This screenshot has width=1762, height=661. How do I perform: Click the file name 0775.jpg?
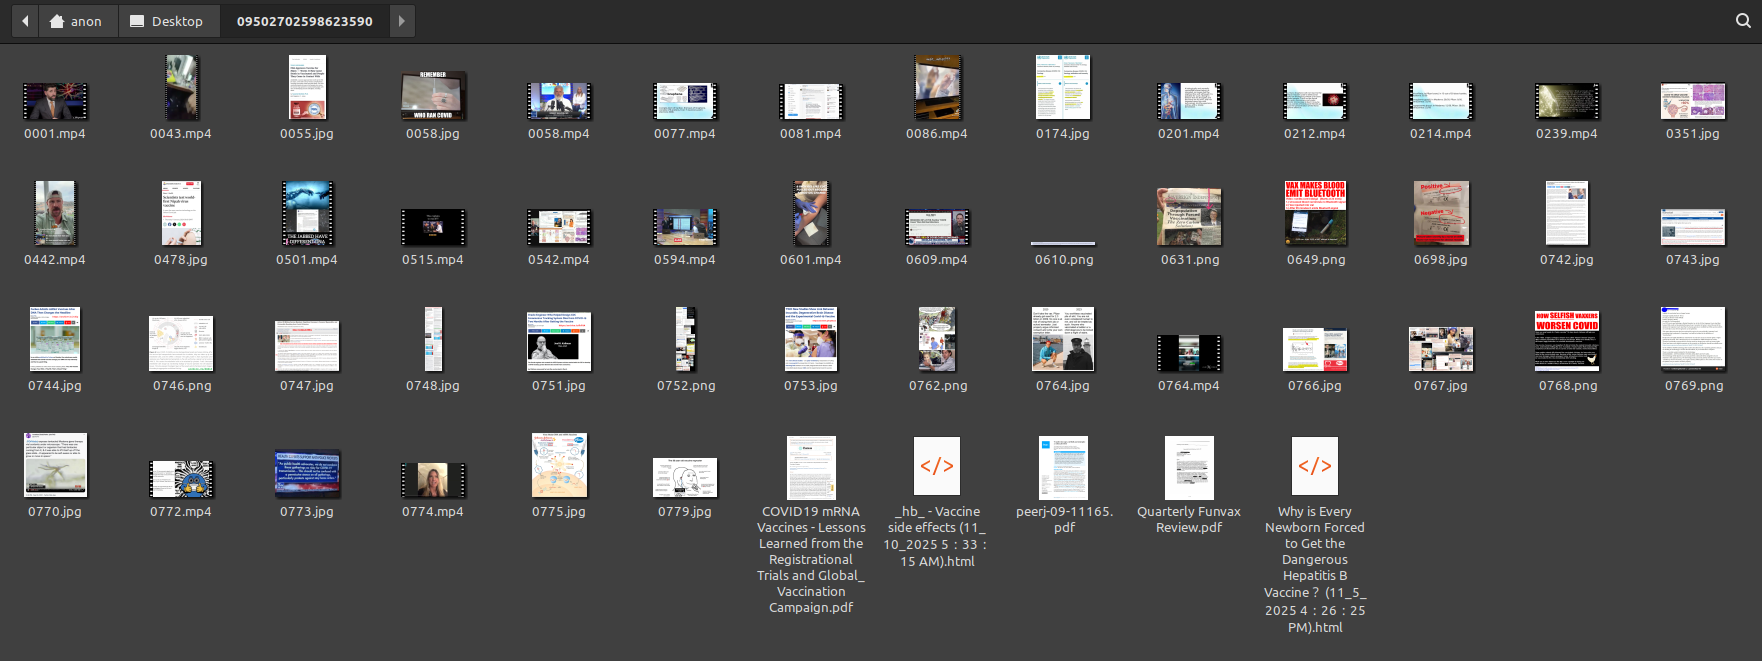tap(559, 512)
